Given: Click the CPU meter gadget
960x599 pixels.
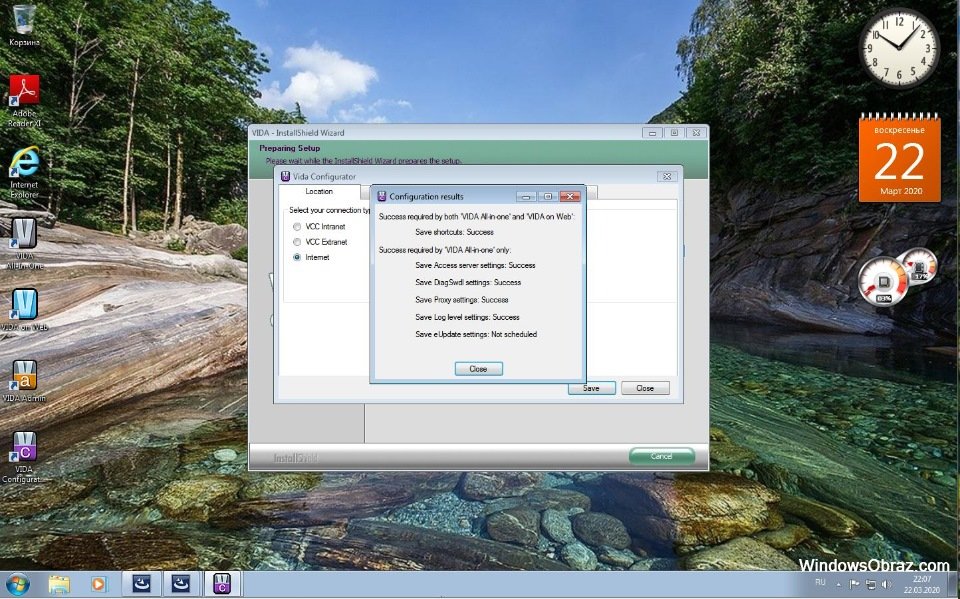Looking at the screenshot, I should 882,282.
